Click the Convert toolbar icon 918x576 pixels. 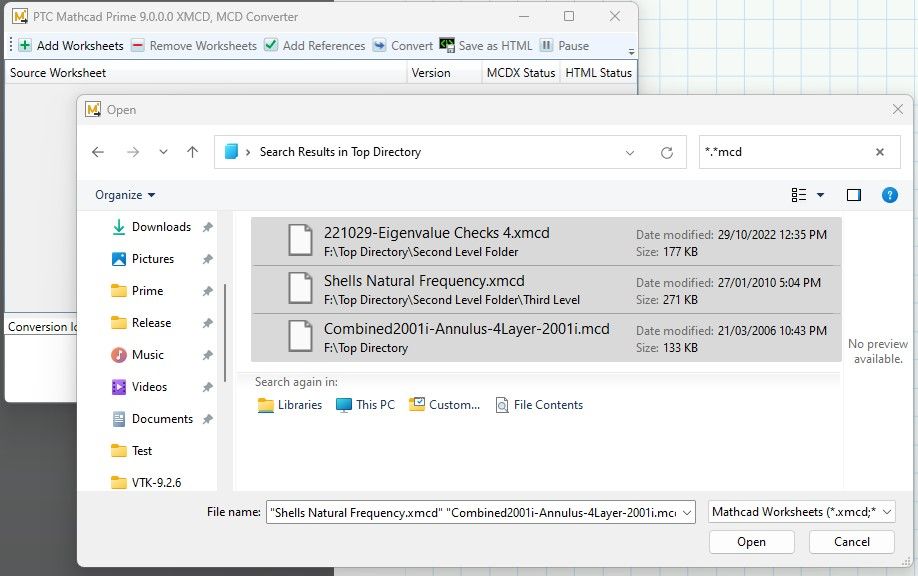380,46
